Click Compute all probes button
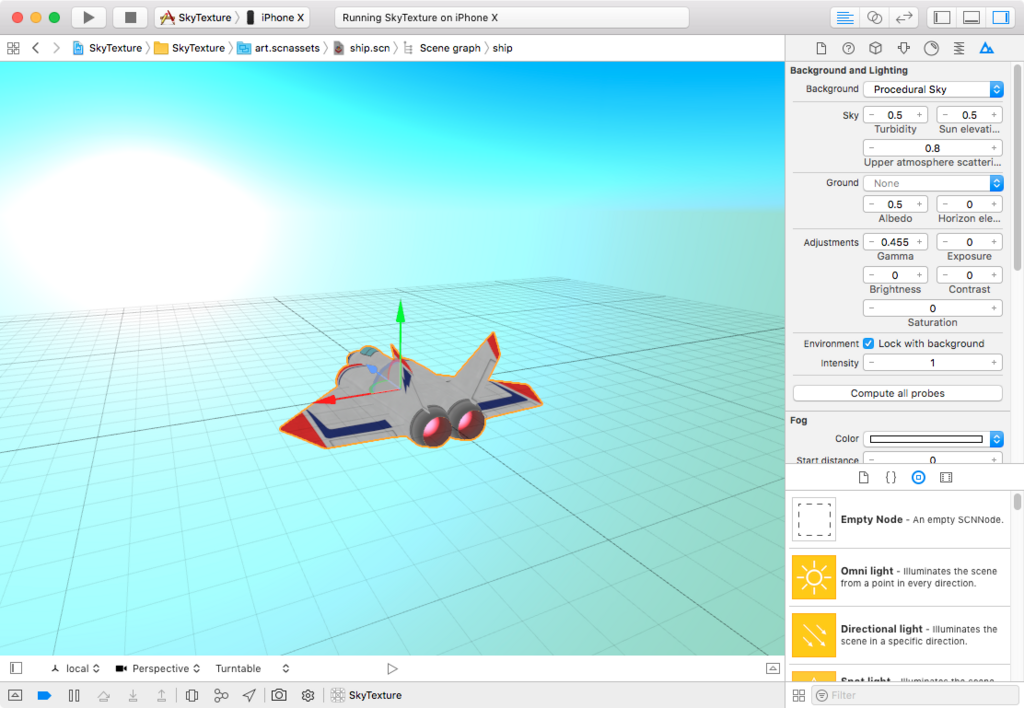Image resolution: width=1024 pixels, height=708 pixels. coord(898,393)
